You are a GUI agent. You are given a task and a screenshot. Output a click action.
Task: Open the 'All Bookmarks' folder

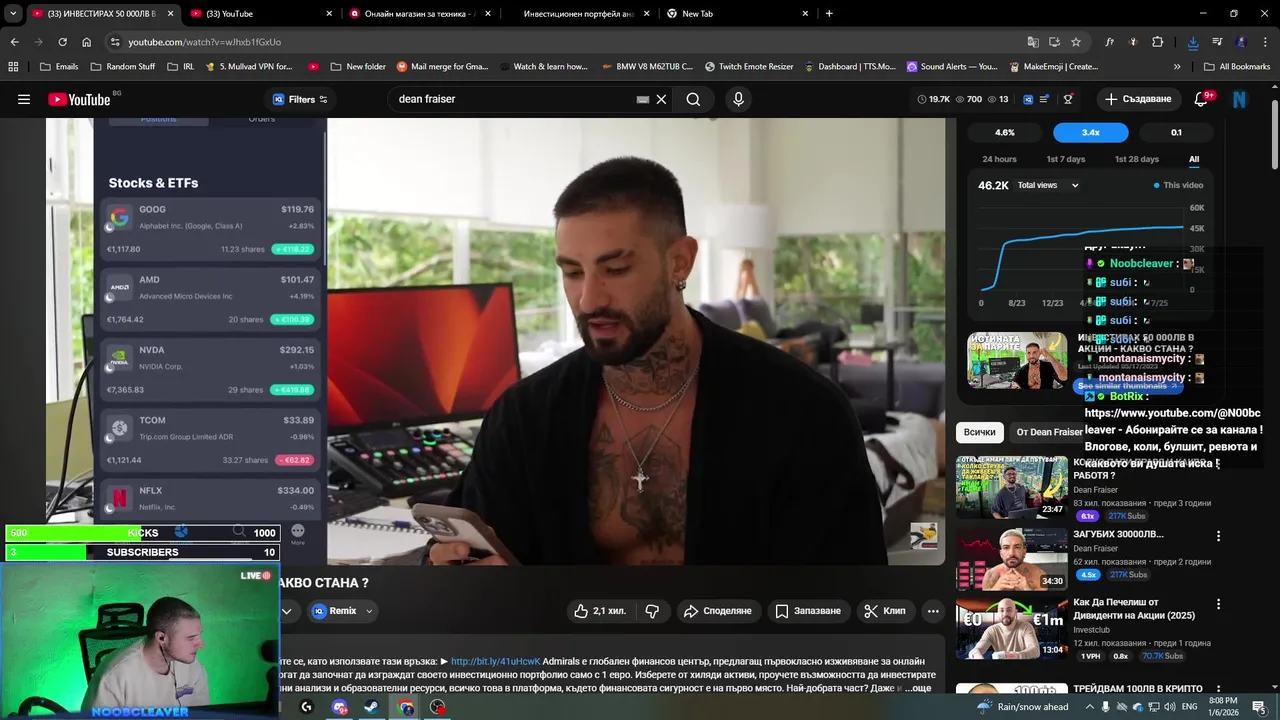click(x=1236, y=66)
